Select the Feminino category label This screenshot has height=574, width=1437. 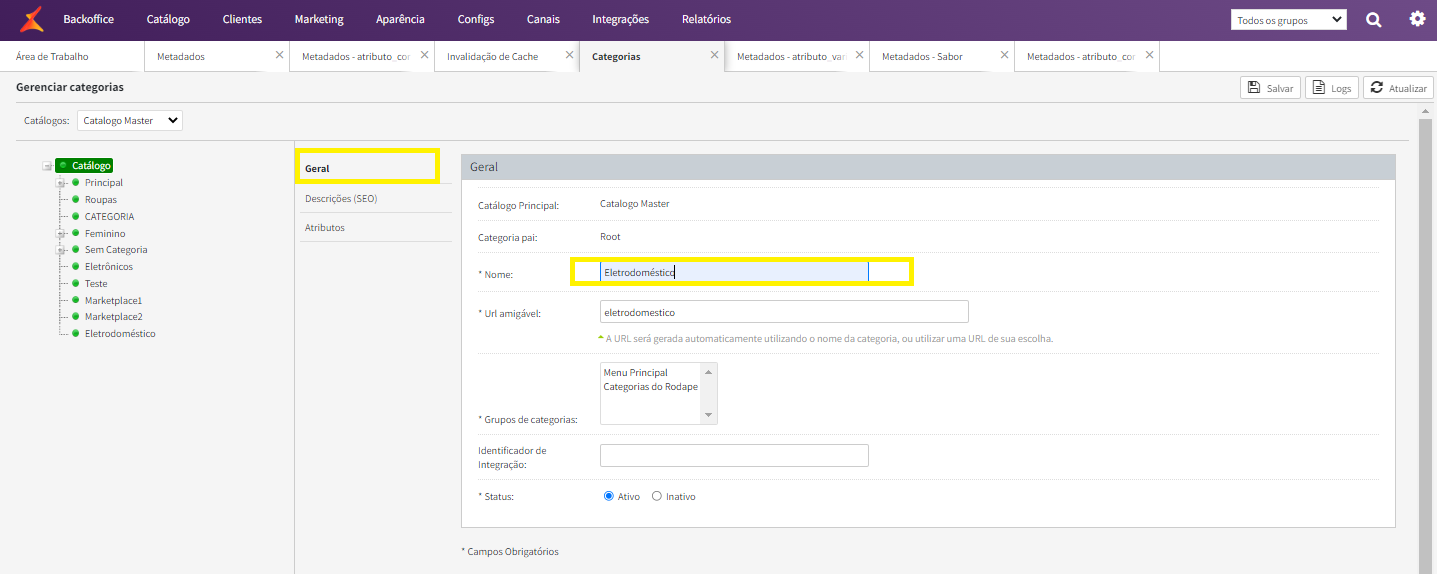coord(105,233)
